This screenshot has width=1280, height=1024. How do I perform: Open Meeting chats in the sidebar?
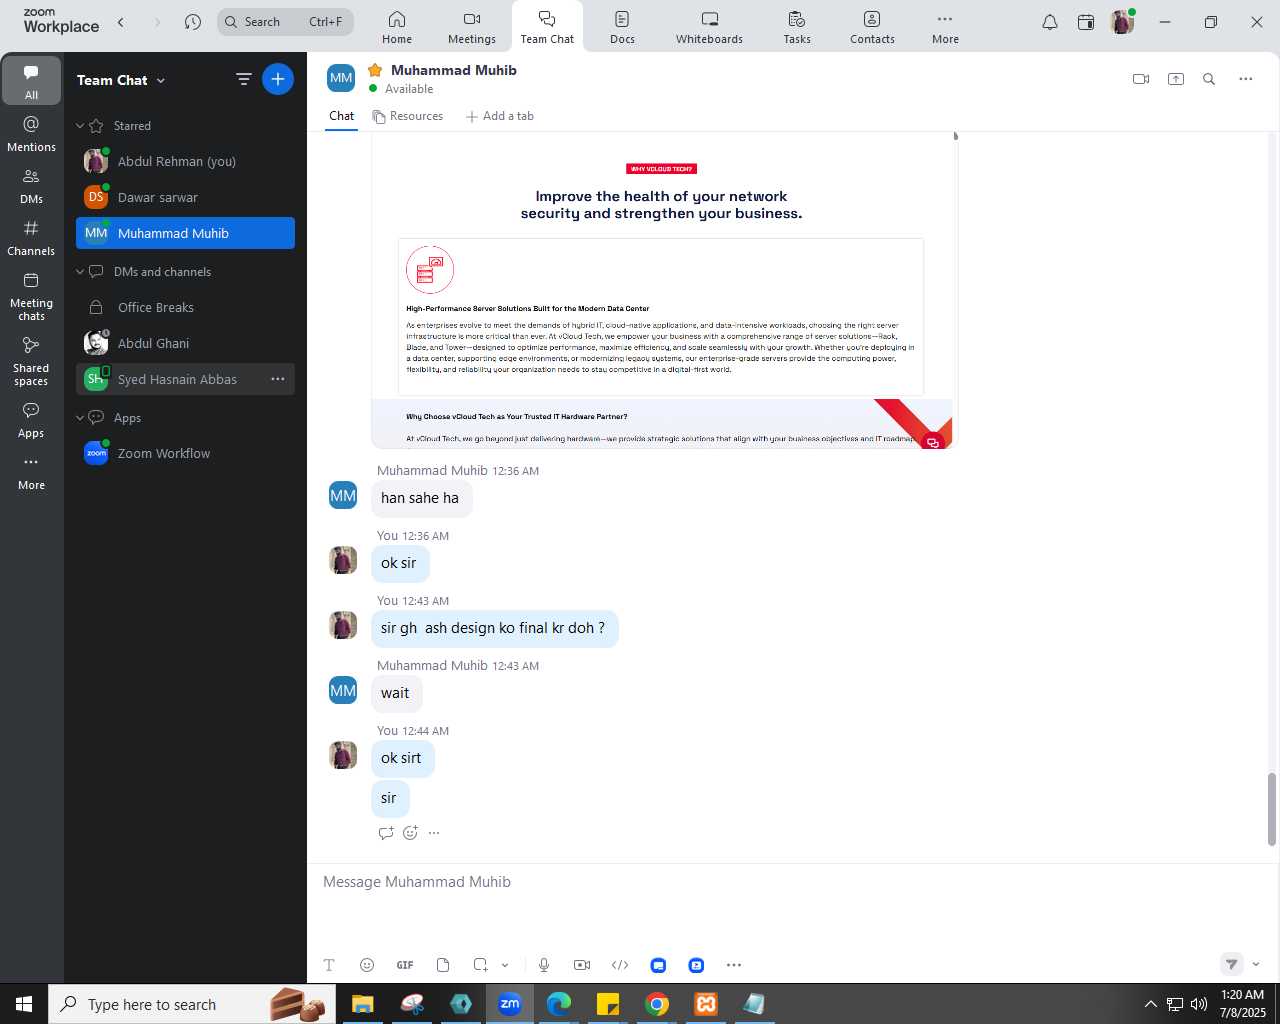tap(31, 296)
